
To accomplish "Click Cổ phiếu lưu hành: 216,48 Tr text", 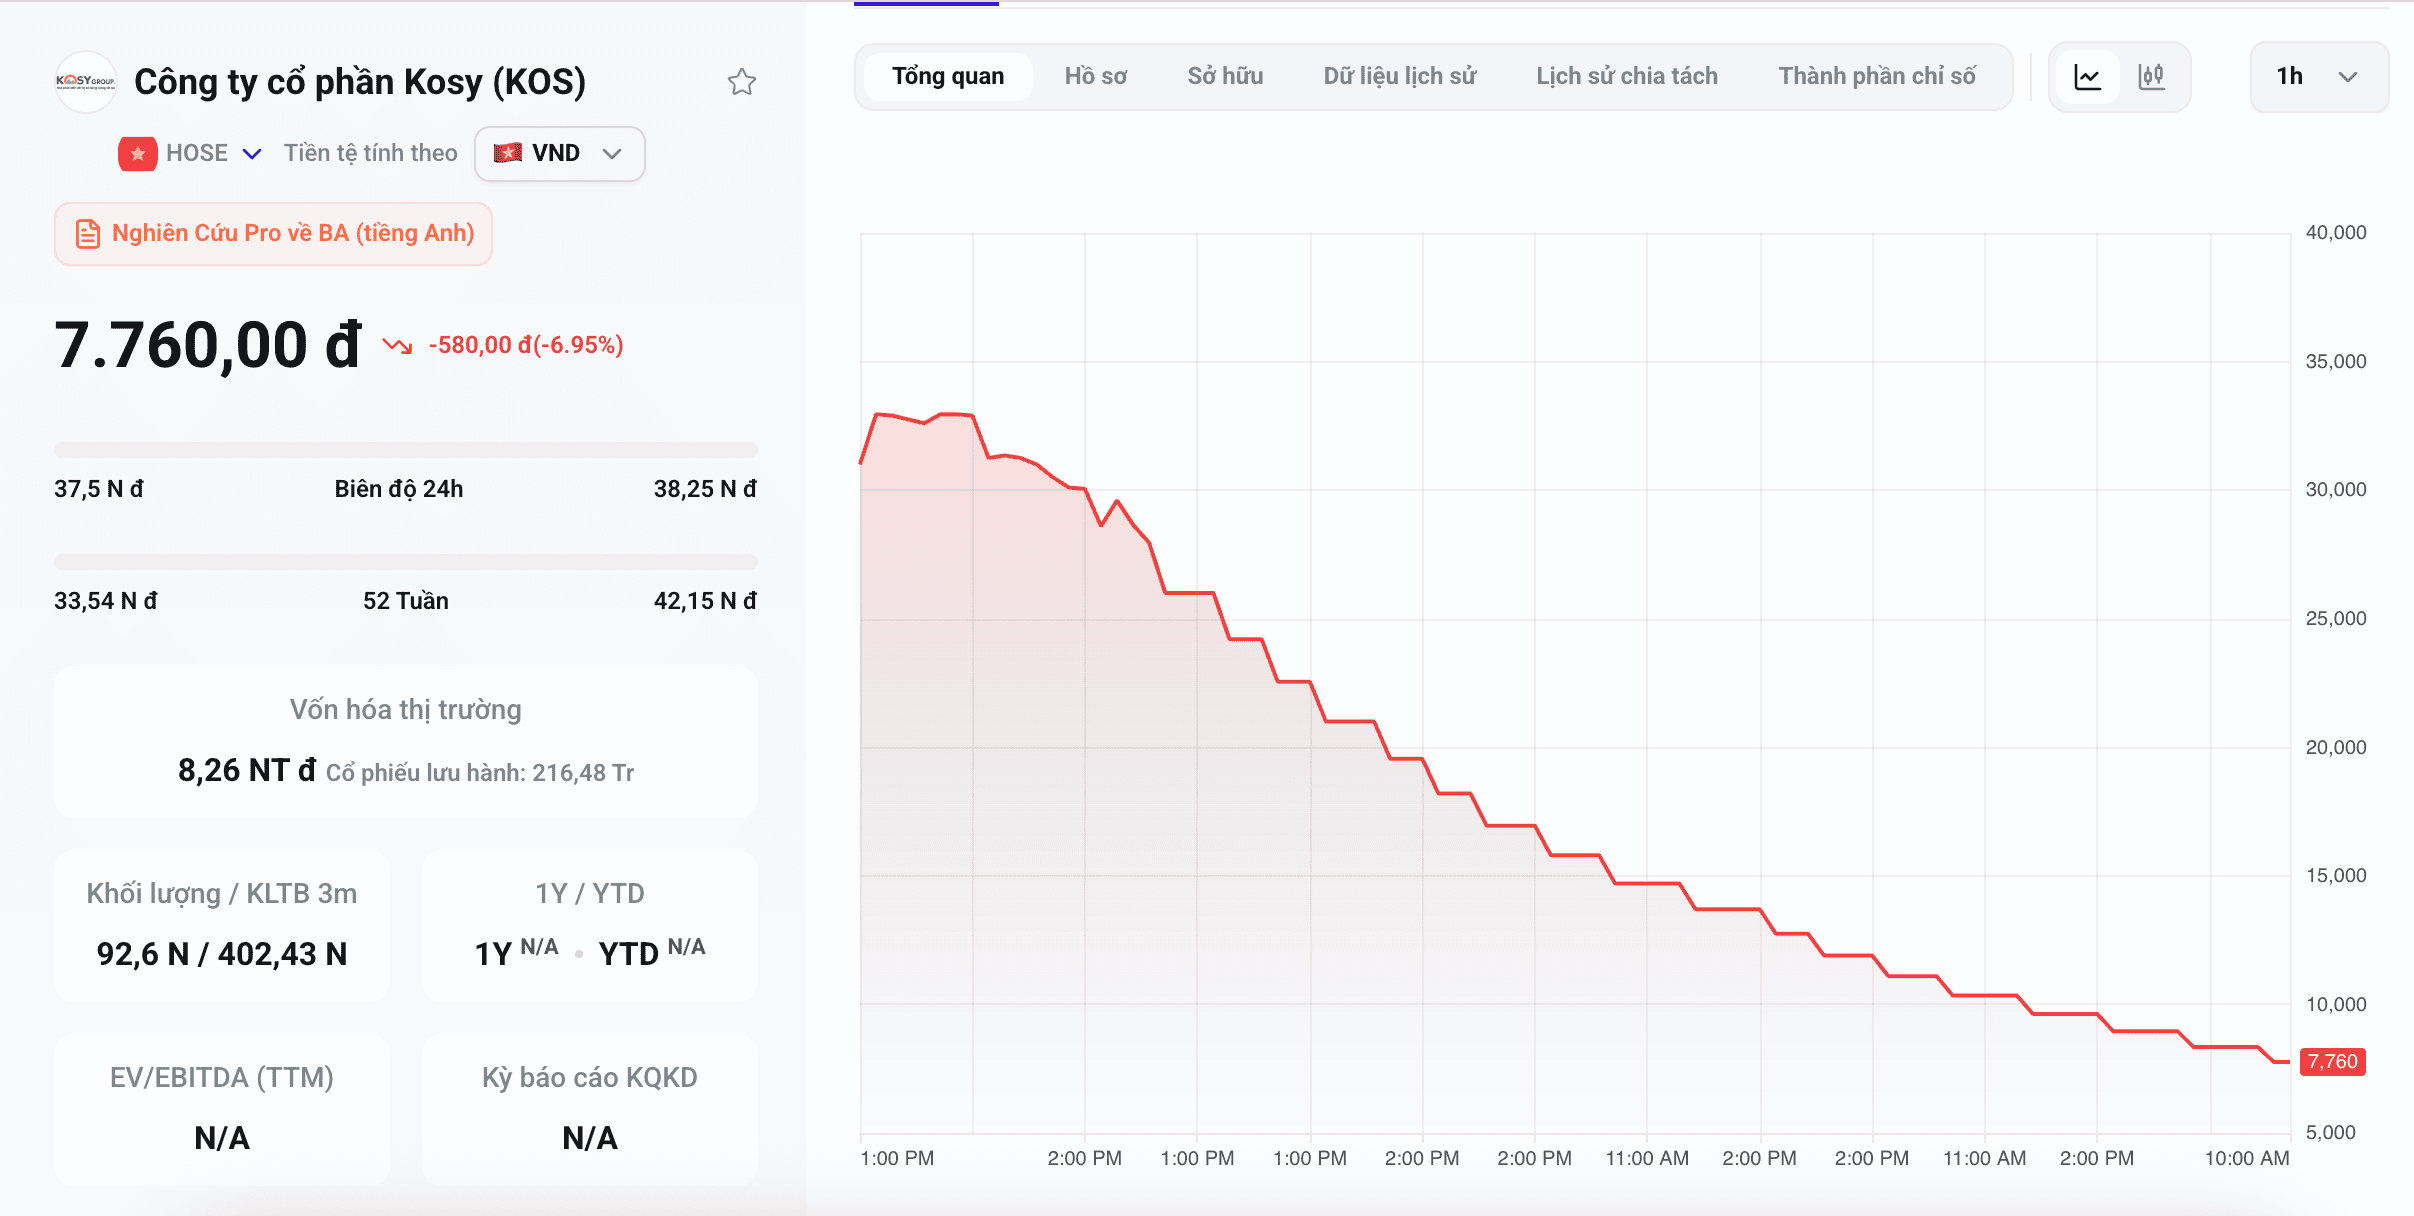I will click(480, 773).
